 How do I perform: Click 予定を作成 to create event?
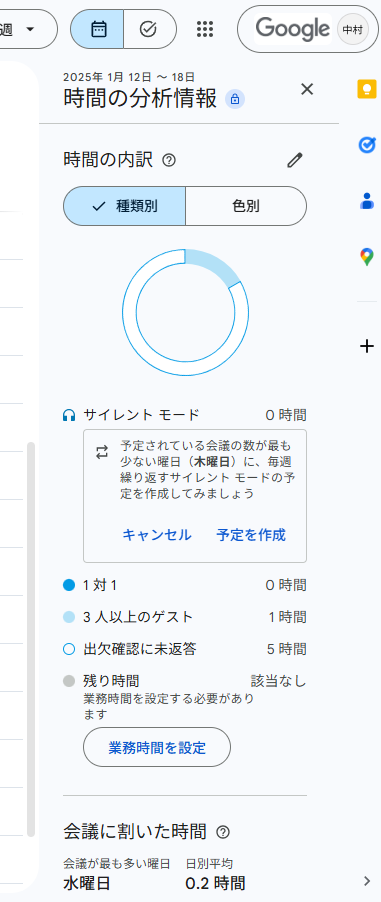tap(251, 535)
